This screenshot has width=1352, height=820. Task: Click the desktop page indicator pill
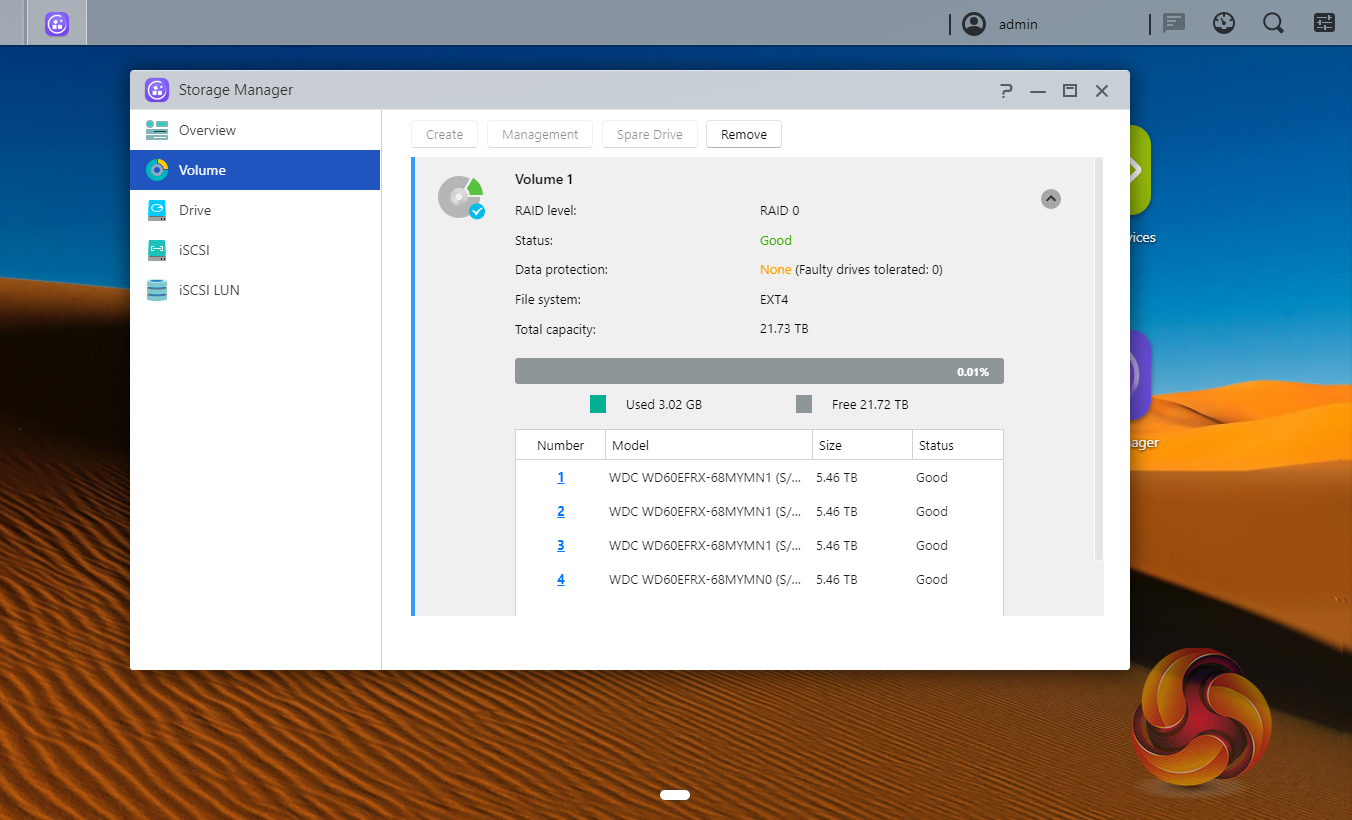pos(675,795)
